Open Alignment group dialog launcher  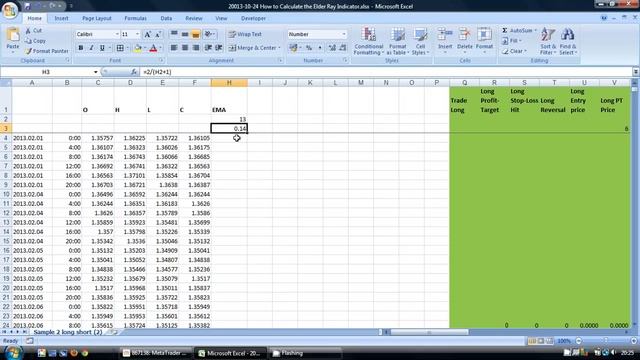point(280,60)
